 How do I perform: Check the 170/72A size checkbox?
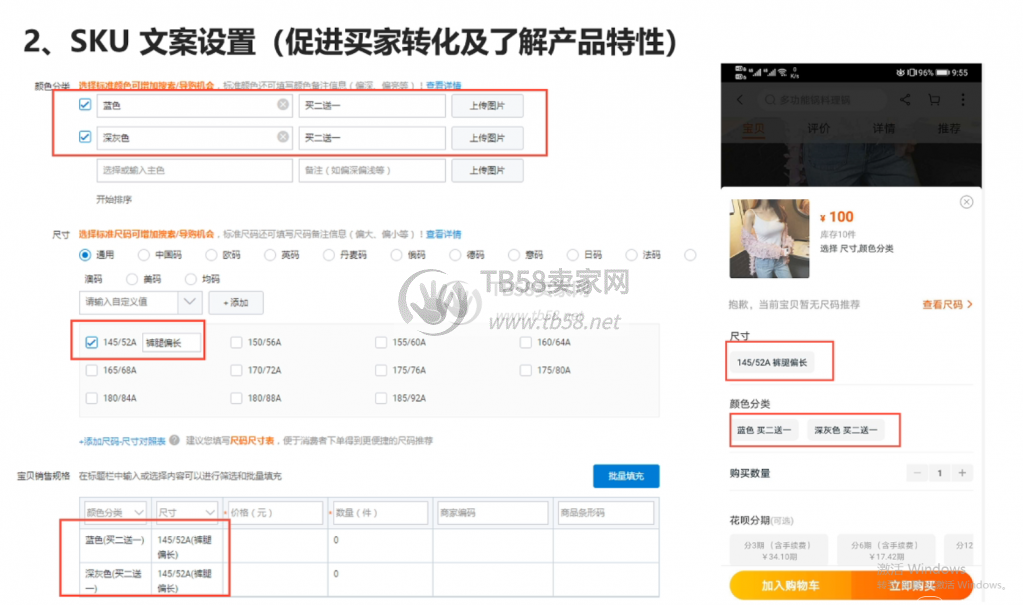(x=236, y=370)
